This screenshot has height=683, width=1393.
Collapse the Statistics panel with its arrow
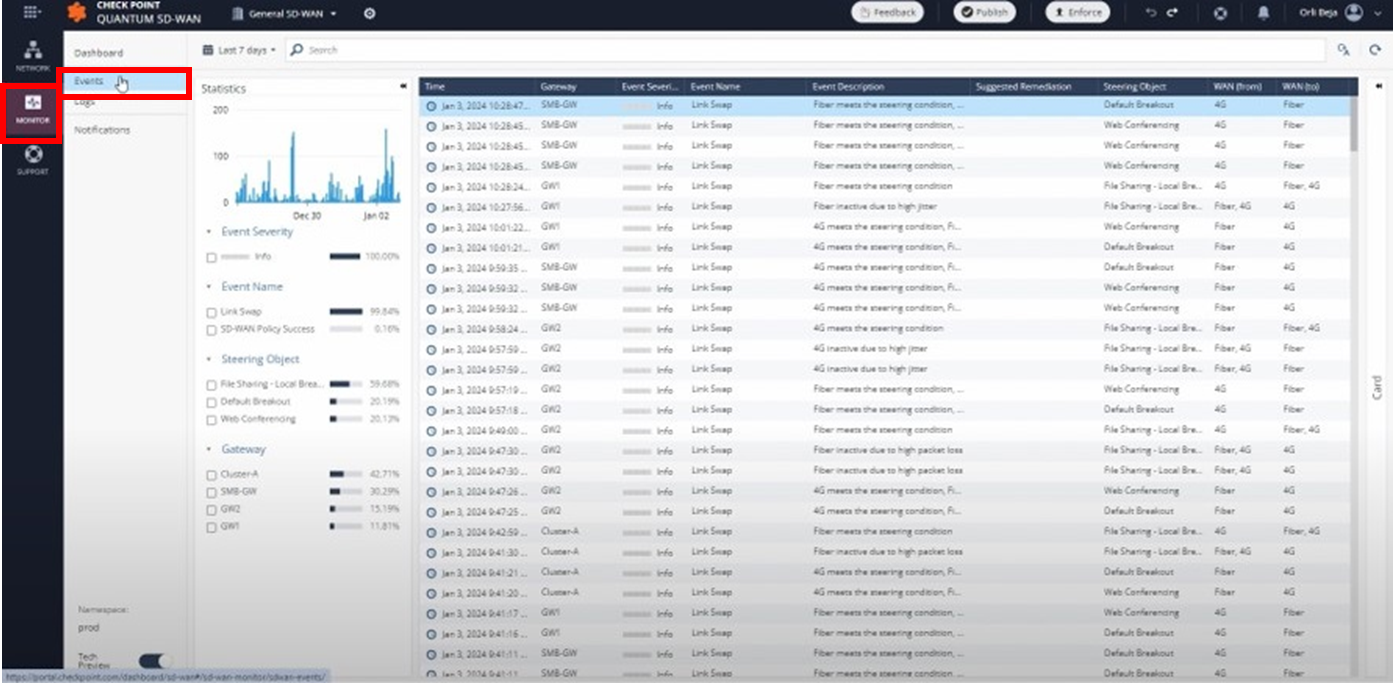pos(402,87)
